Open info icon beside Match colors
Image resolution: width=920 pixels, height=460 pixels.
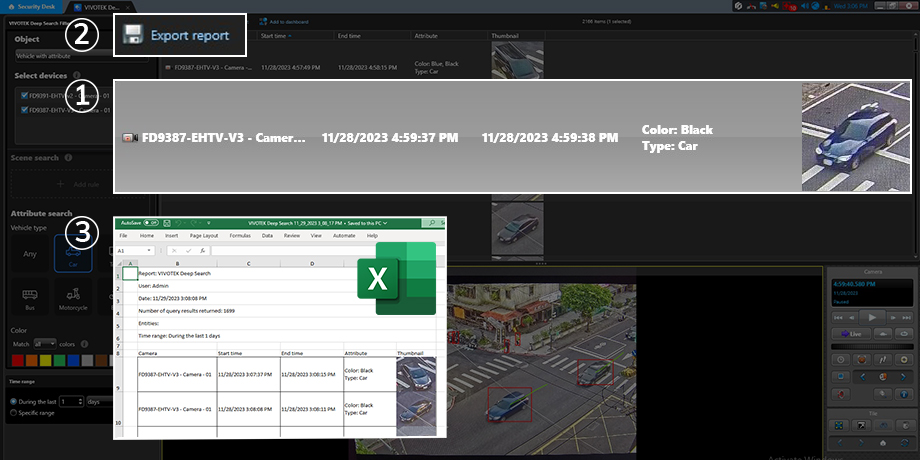[x=84, y=344]
